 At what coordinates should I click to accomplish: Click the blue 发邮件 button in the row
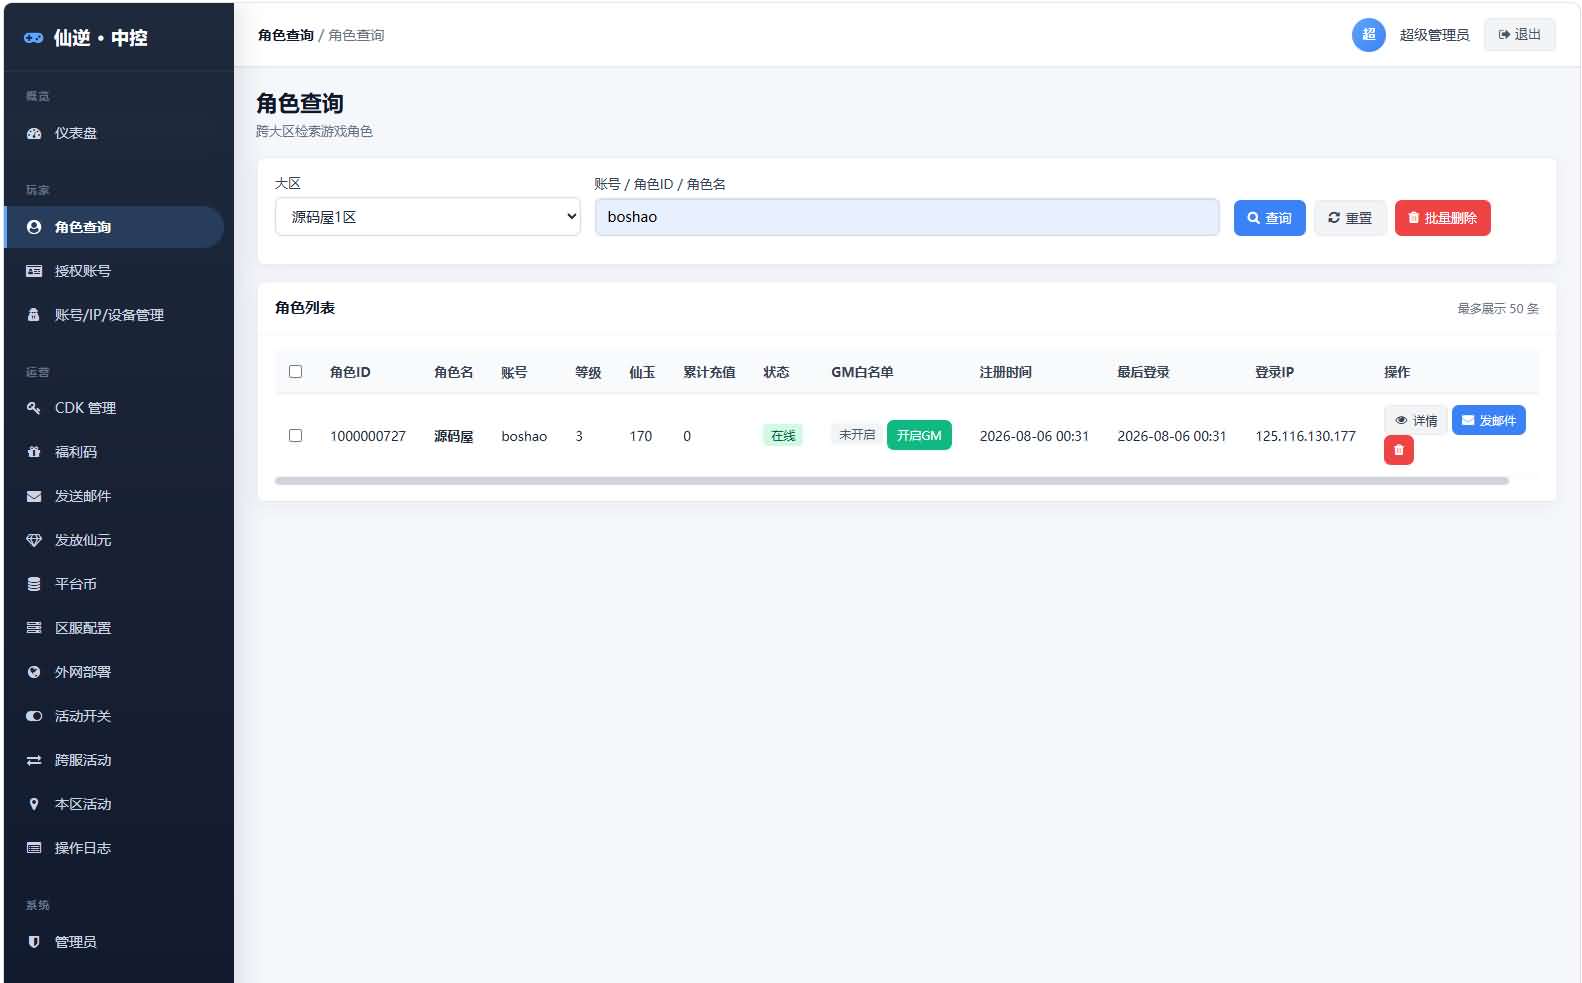[1488, 420]
